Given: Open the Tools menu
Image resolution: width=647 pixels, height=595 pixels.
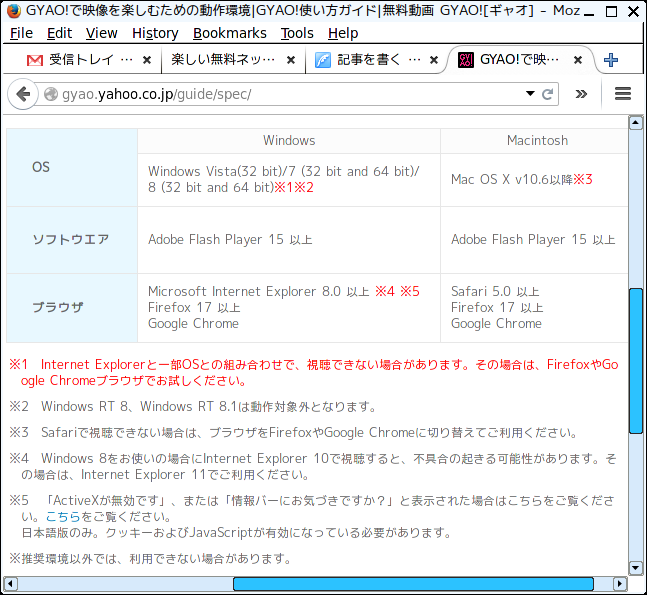Looking at the screenshot, I should coord(297,33).
